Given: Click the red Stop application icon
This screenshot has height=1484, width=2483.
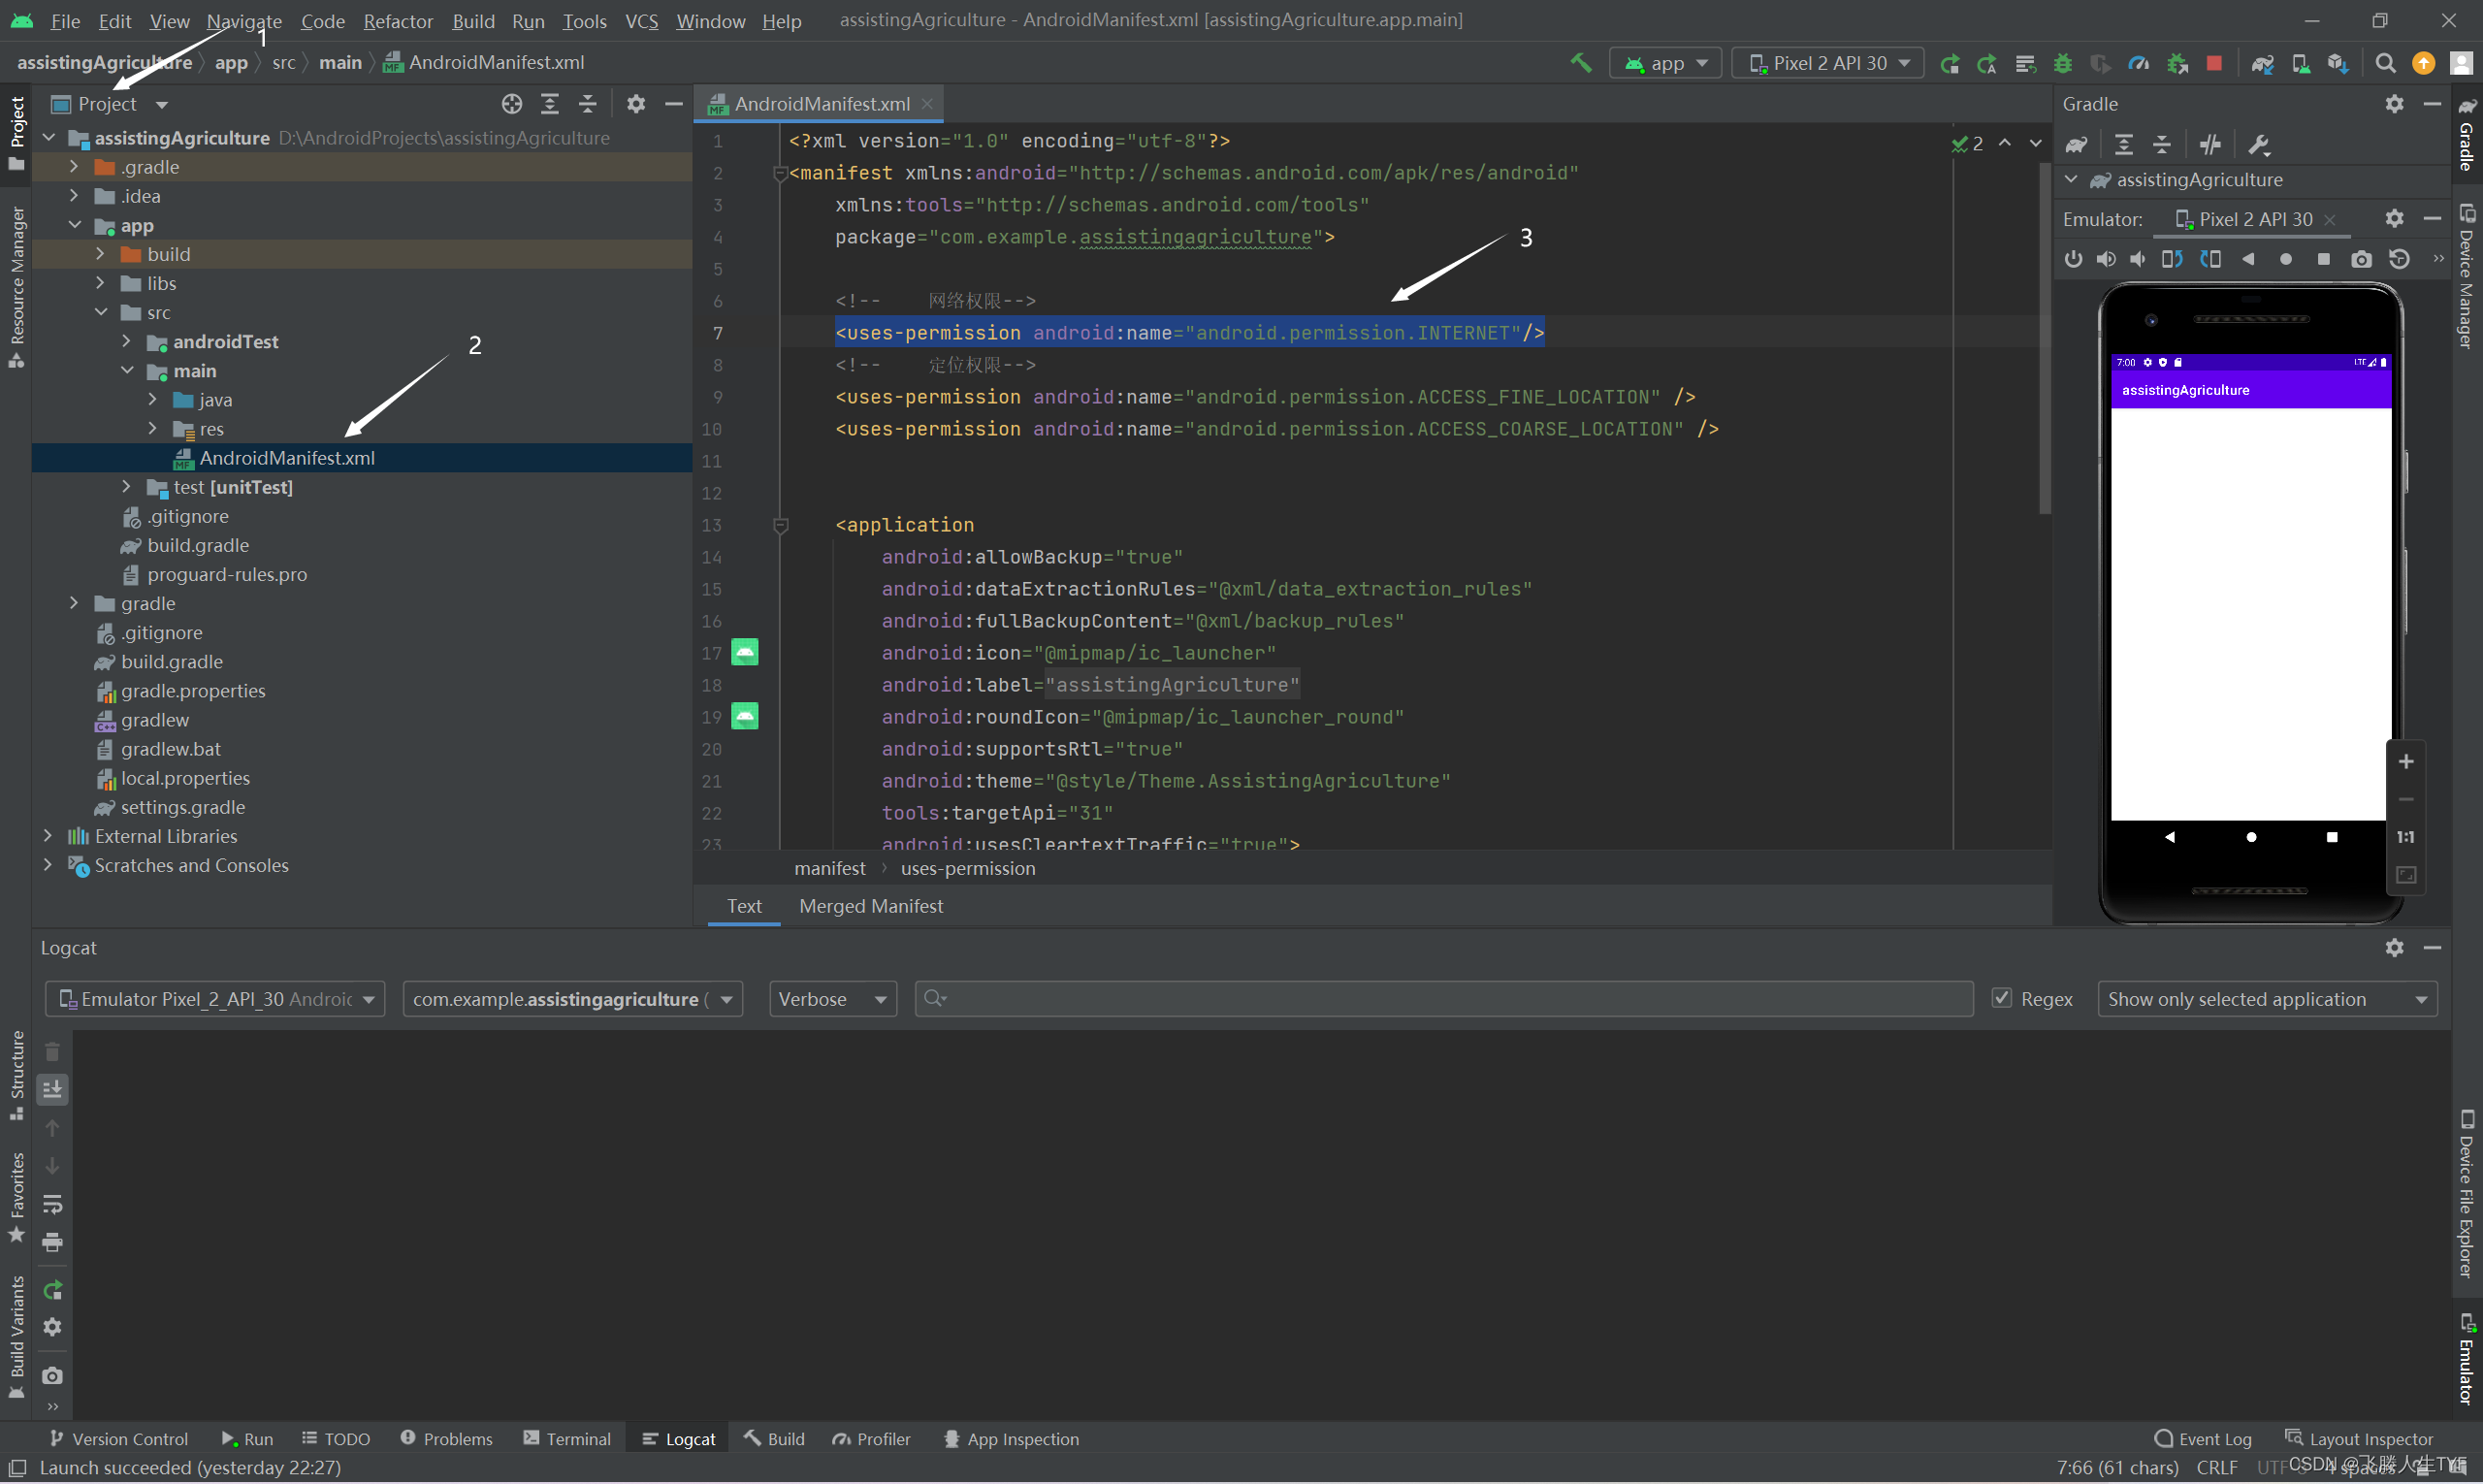Looking at the screenshot, I should pyautogui.click(x=2214, y=62).
